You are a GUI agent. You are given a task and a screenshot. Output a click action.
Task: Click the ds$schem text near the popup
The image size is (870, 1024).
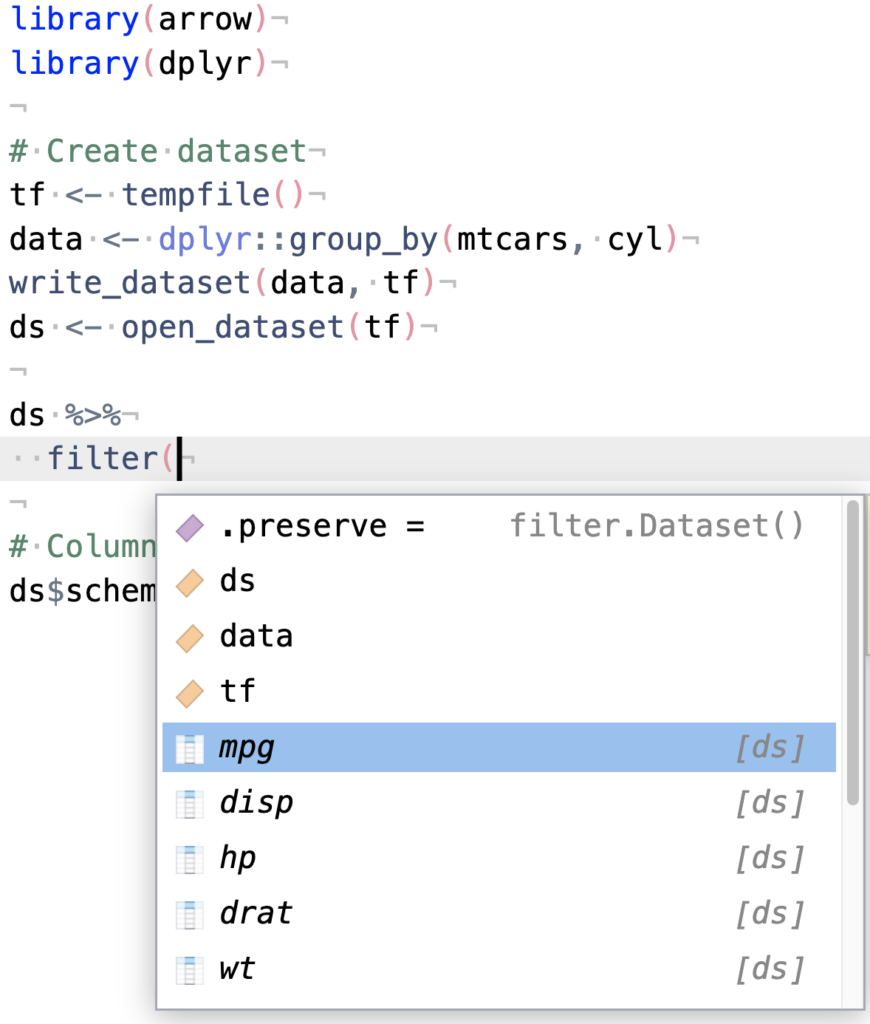(80, 590)
